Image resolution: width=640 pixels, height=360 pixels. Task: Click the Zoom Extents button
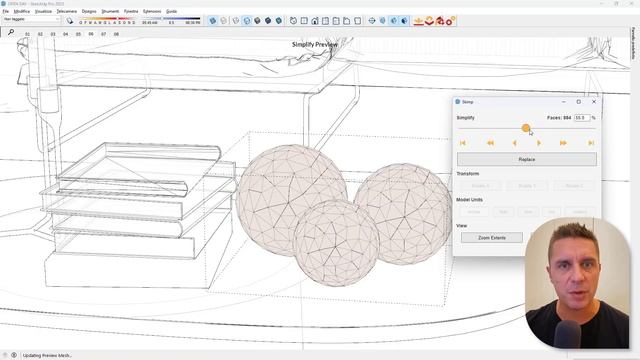click(492, 238)
